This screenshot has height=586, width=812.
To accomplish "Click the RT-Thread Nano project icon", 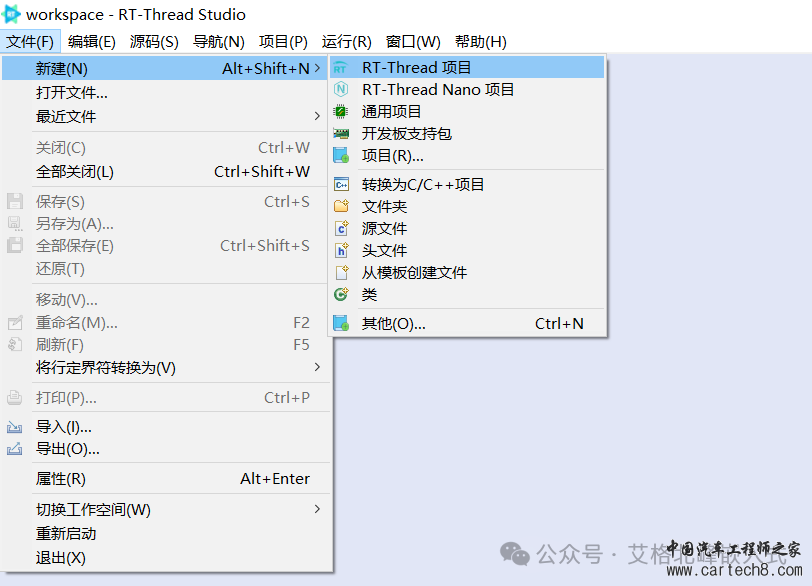I will (341, 90).
